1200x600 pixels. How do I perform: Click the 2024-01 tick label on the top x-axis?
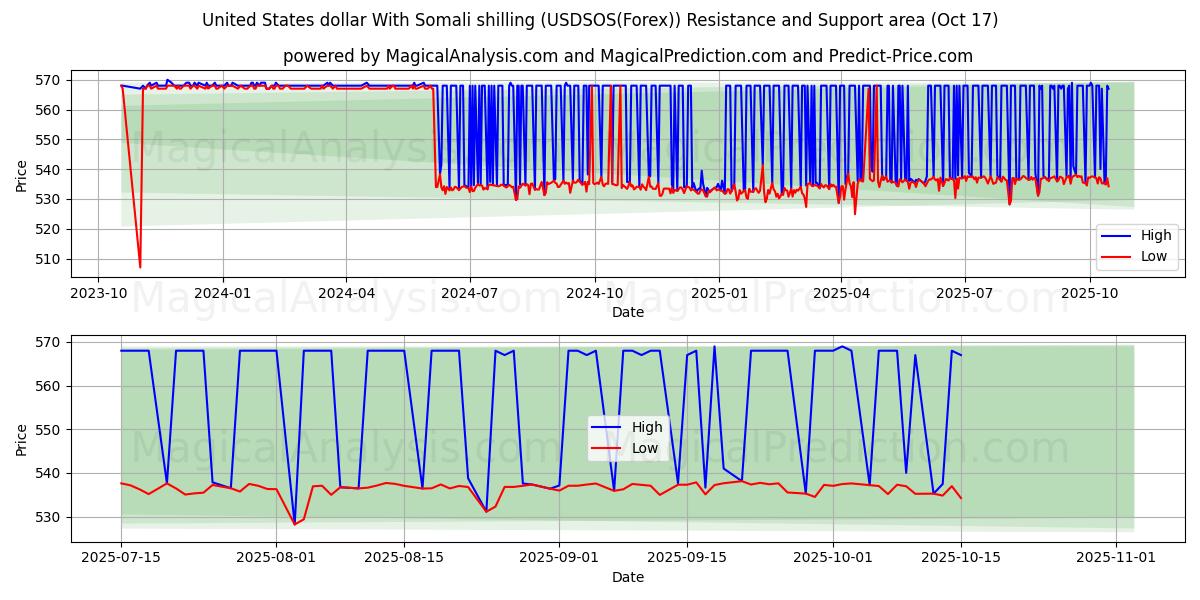(222, 293)
